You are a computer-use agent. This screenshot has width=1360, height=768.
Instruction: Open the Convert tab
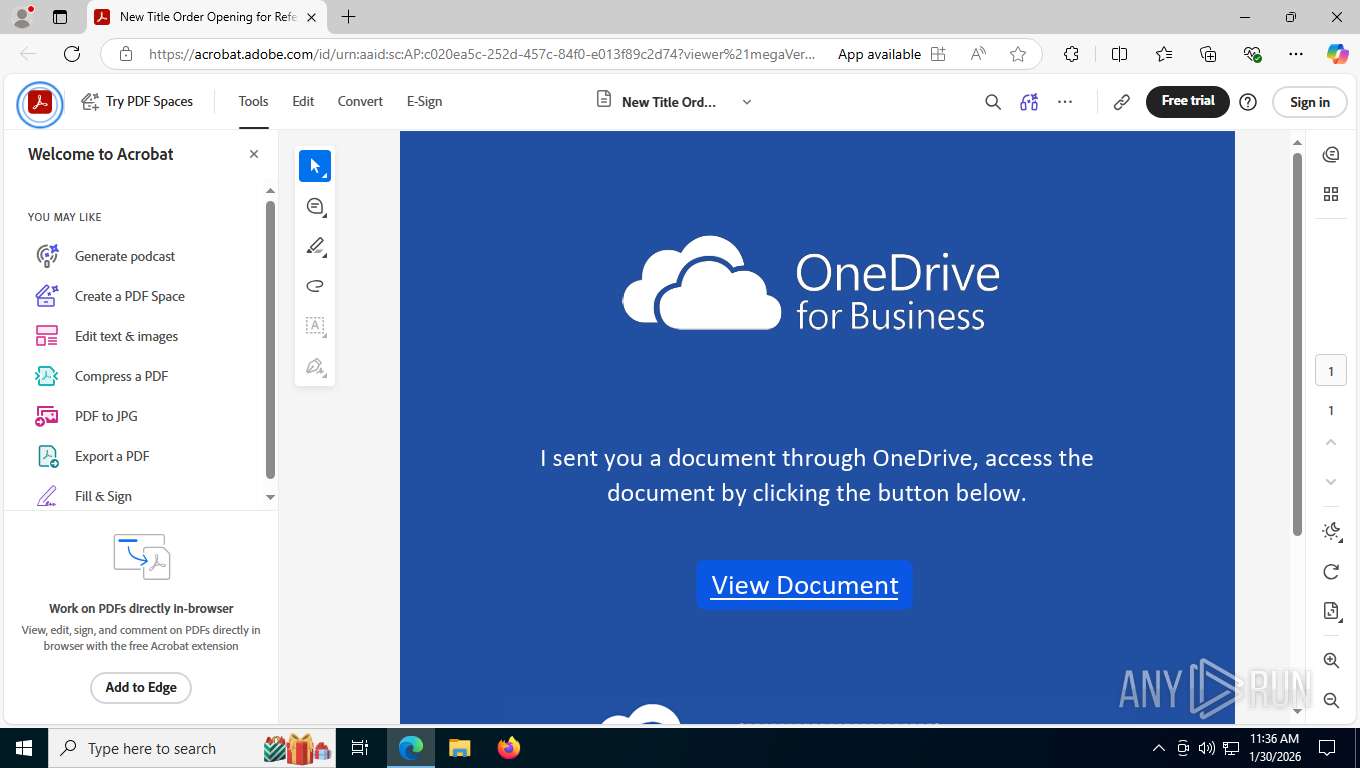[x=360, y=101]
